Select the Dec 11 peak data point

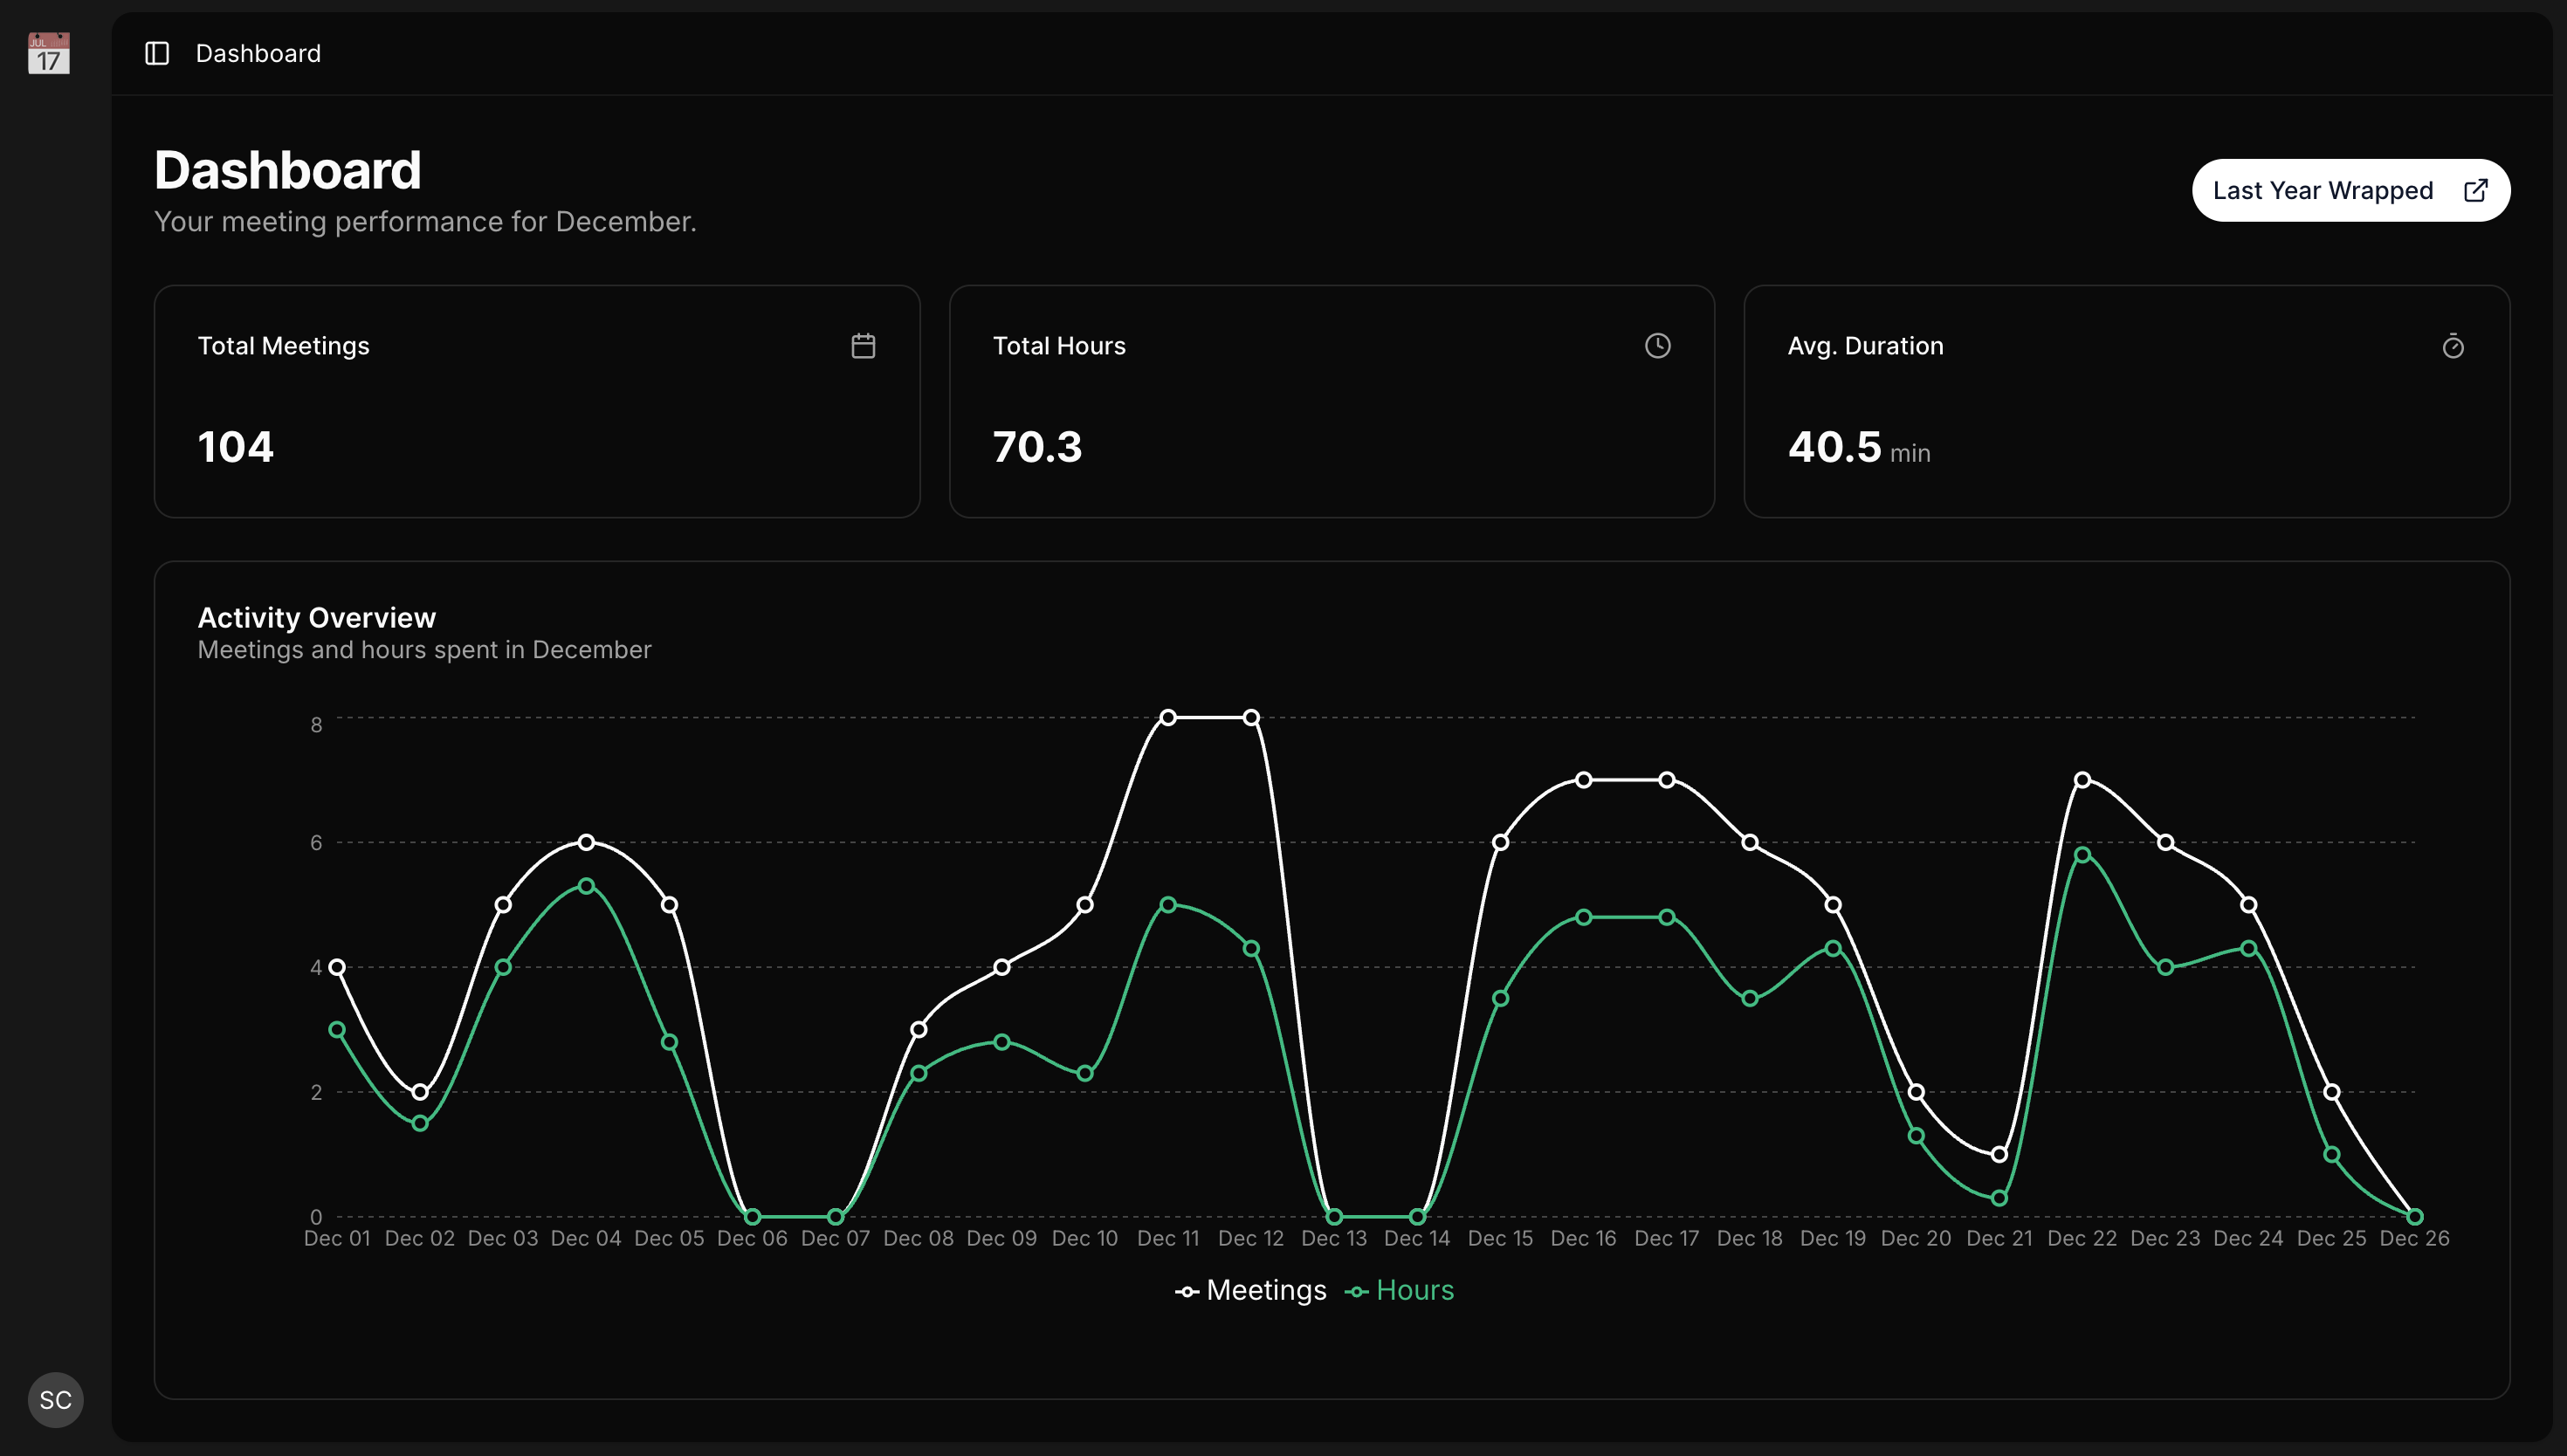[1169, 716]
